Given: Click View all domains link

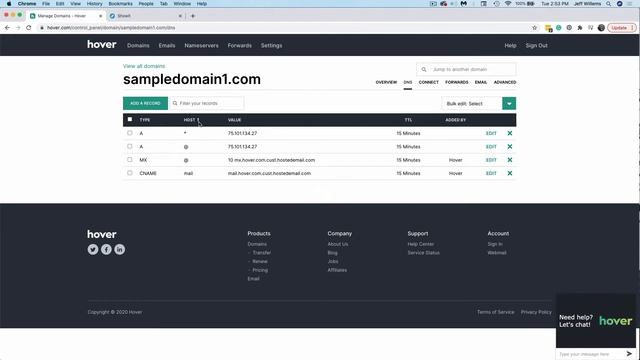Looking at the screenshot, I should [144, 66].
